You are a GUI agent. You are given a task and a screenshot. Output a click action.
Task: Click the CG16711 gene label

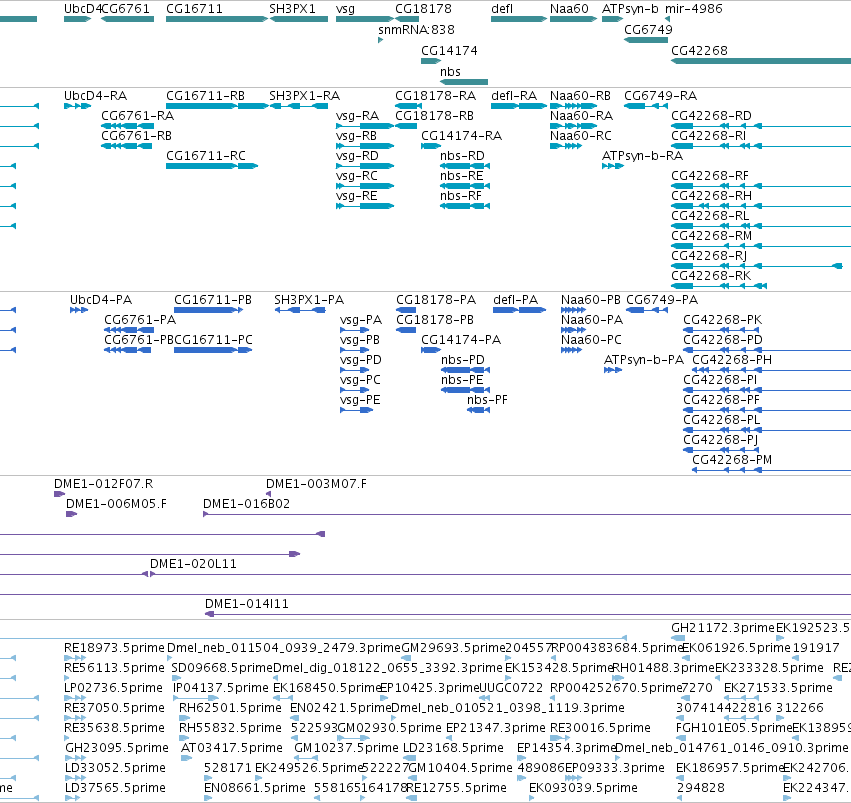(194, 9)
